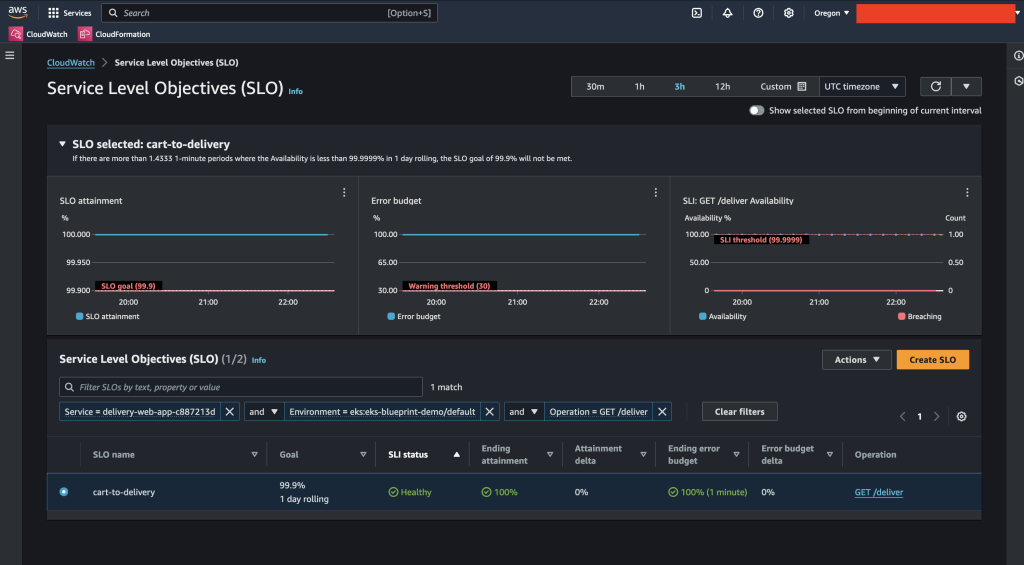Select the 1h time range
The image size is (1024, 565).
point(639,86)
